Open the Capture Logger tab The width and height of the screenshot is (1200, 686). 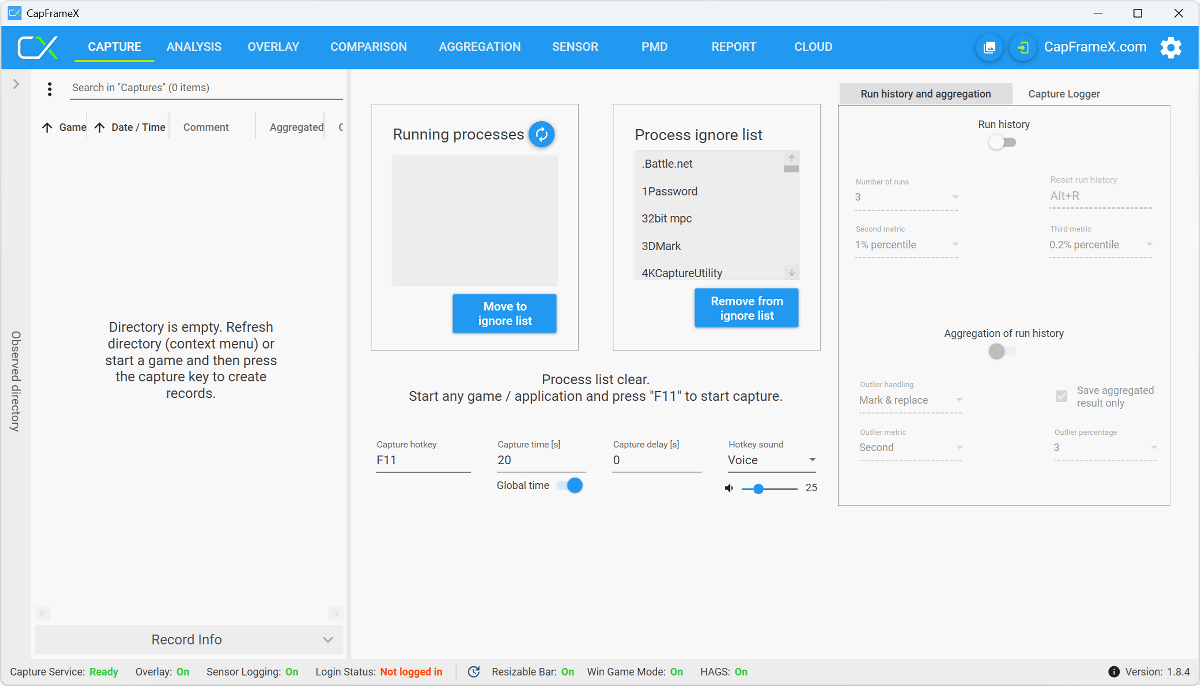point(1064,94)
